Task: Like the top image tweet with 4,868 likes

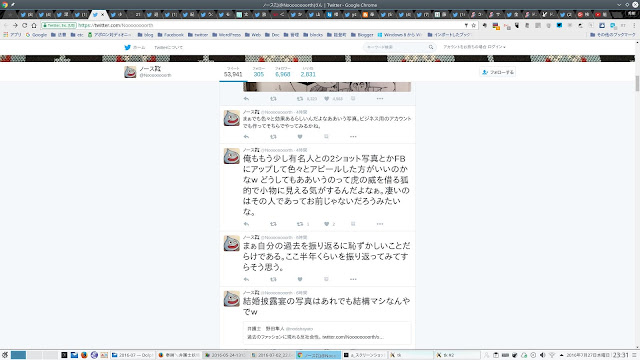Action: [327, 98]
